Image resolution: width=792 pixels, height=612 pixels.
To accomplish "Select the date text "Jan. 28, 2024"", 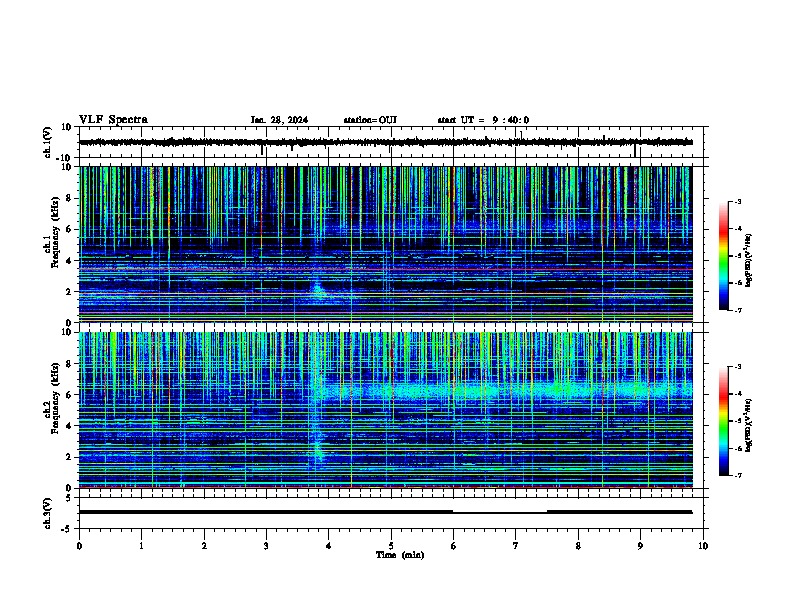I will pyautogui.click(x=279, y=120).
